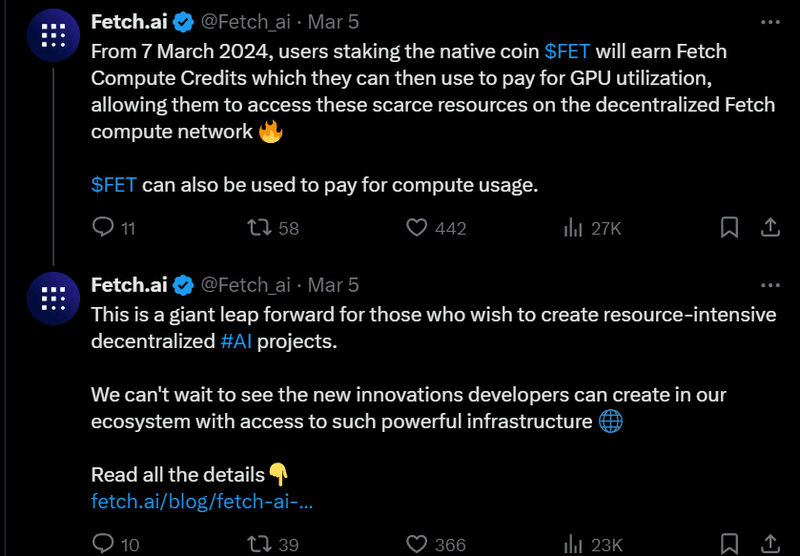Viewport: 800px width, 556px height.
Task: Share the second Fetch.ai tweet
Action: (x=770, y=544)
